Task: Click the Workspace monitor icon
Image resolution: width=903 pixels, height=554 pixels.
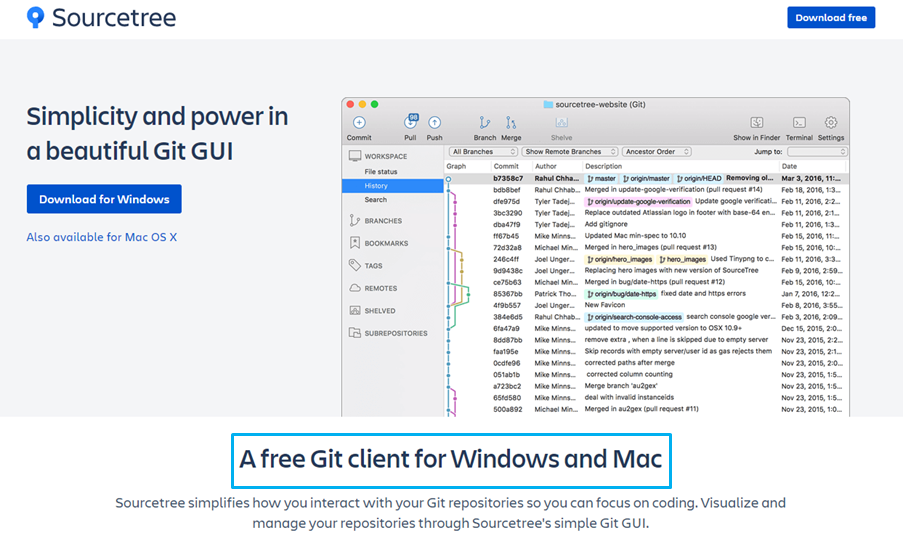Action: tap(355, 156)
